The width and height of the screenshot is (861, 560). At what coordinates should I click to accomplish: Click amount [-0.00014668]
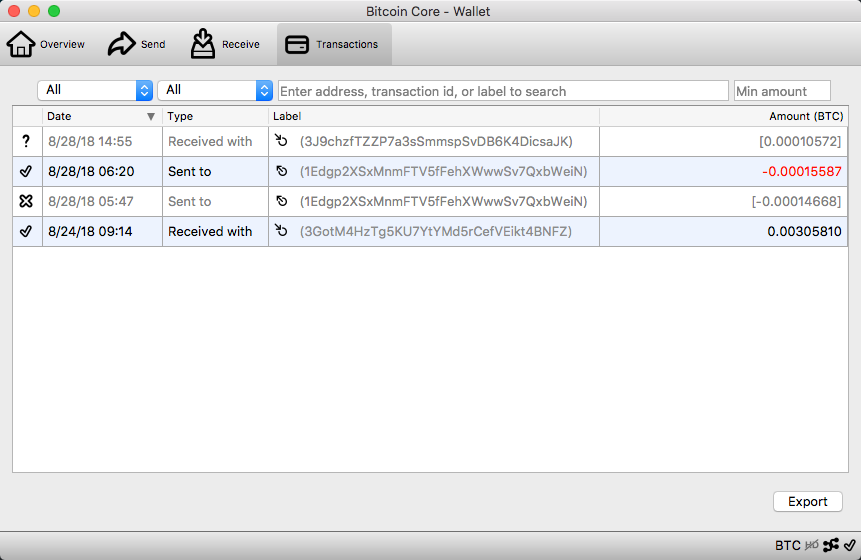point(796,201)
